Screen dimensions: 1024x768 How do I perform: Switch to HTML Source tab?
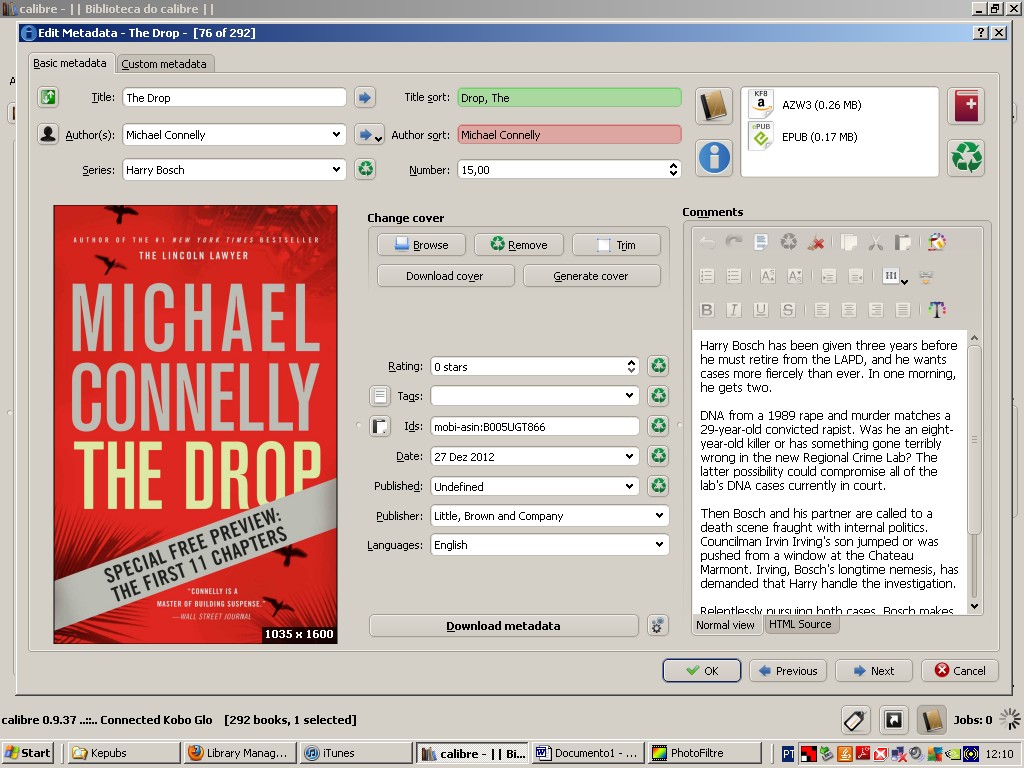coord(800,624)
